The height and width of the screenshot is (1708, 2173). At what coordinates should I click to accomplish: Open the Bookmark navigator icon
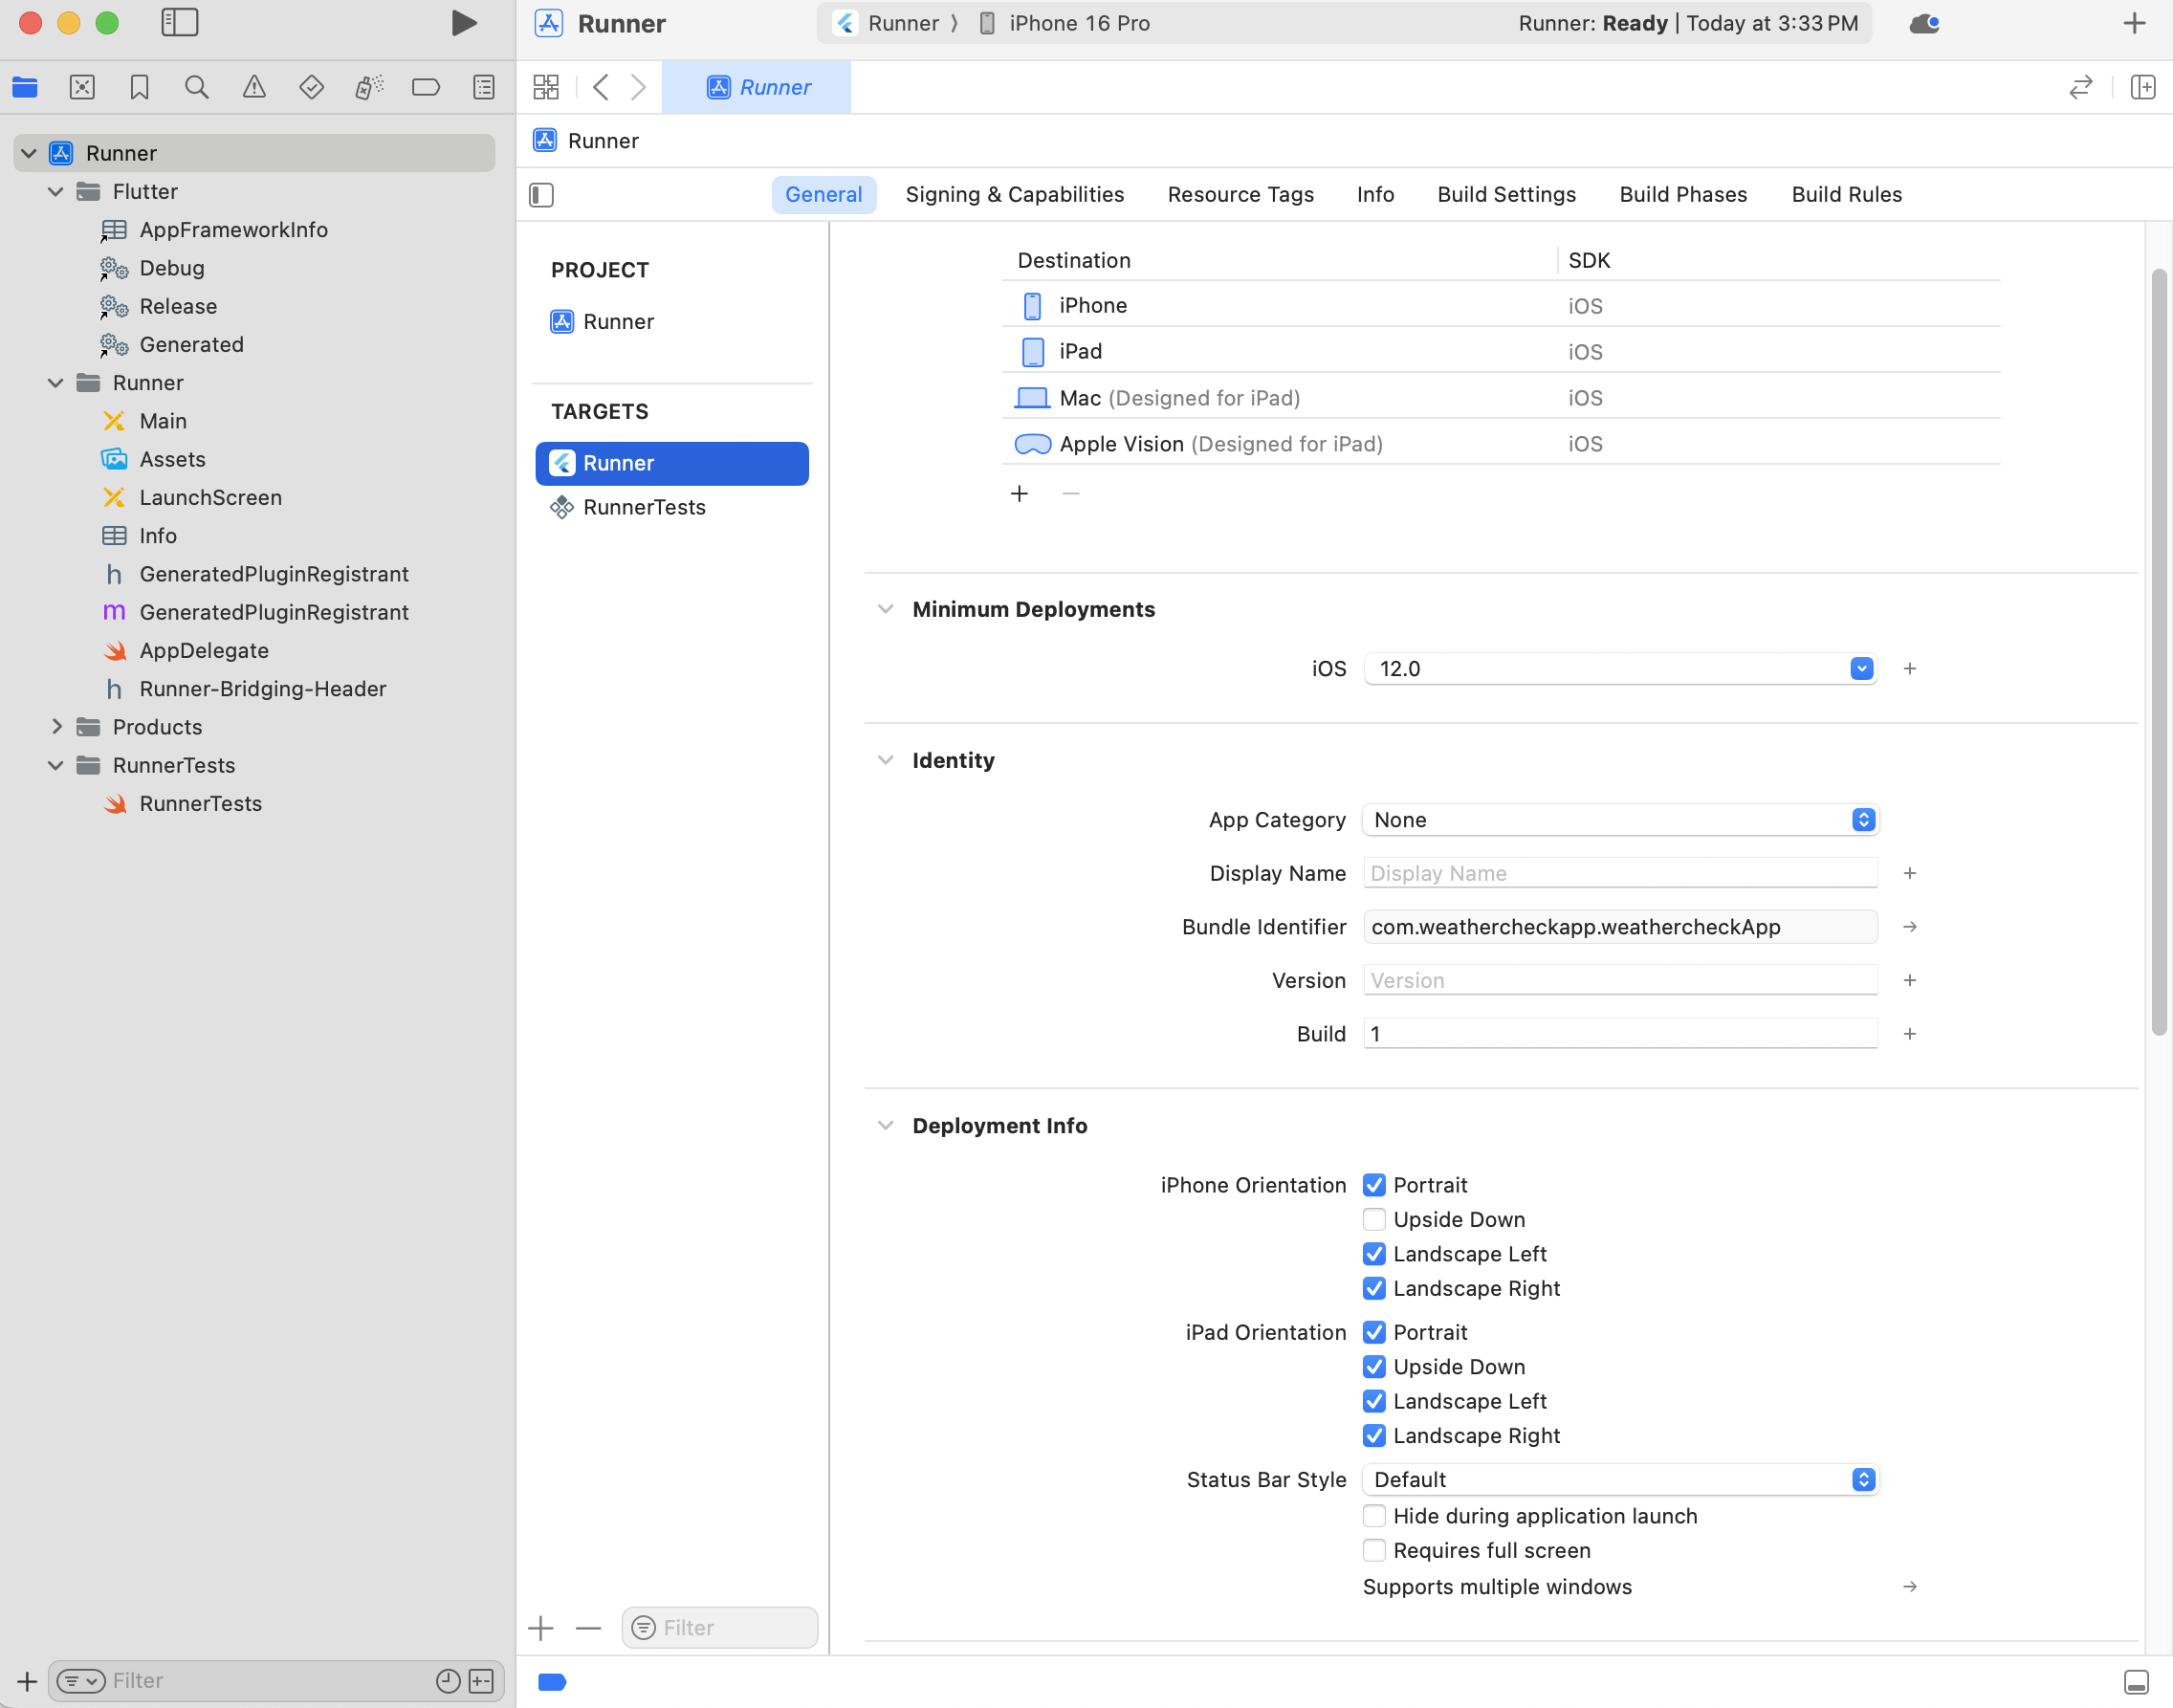[139, 87]
